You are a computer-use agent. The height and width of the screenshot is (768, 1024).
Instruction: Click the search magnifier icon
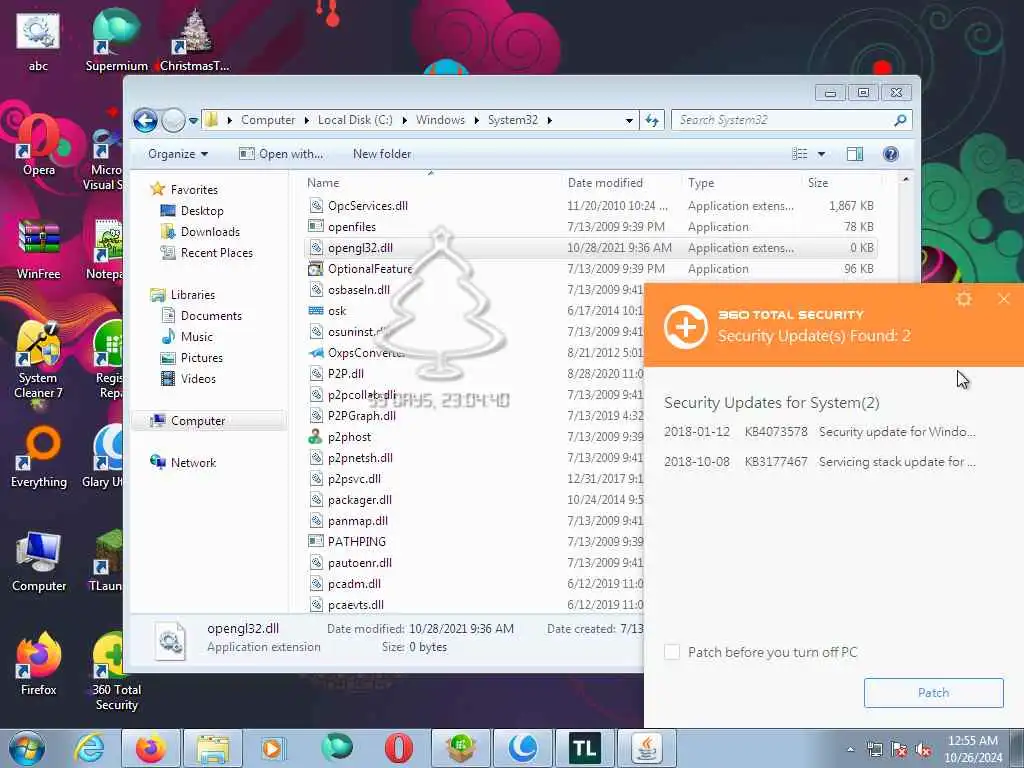pos(901,120)
